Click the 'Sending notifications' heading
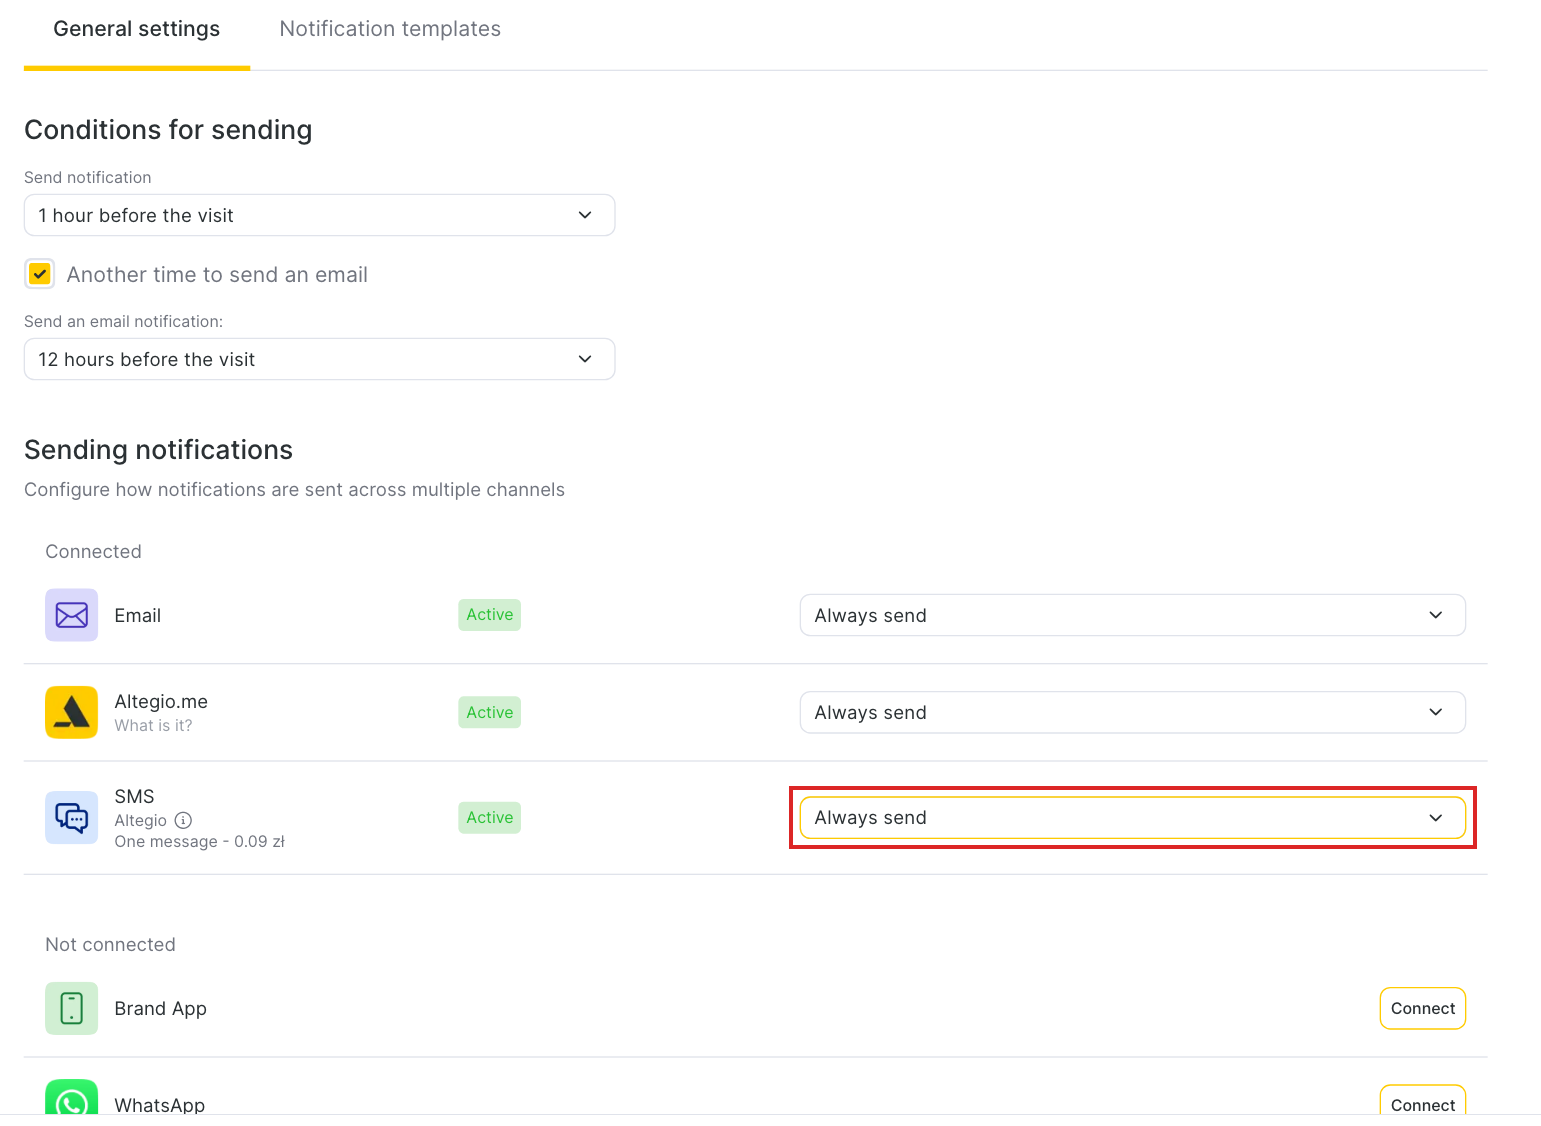Viewport: 1541px width, 1126px height. (158, 450)
